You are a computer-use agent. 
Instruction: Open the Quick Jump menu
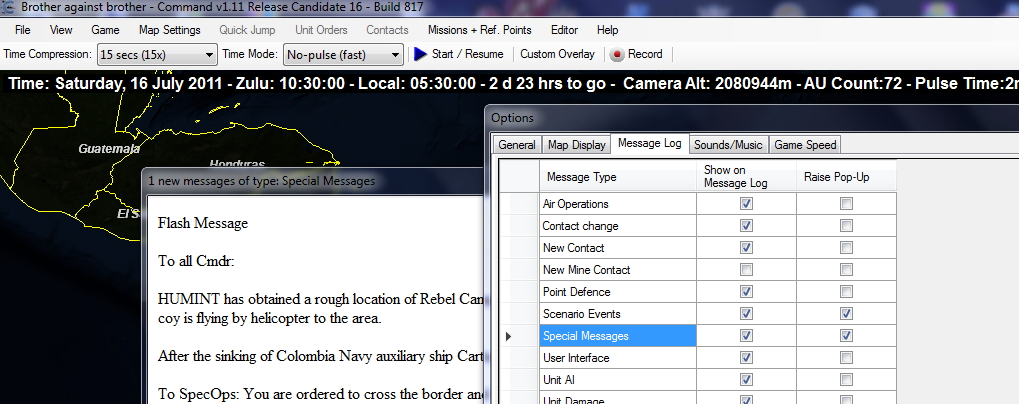pos(247,30)
